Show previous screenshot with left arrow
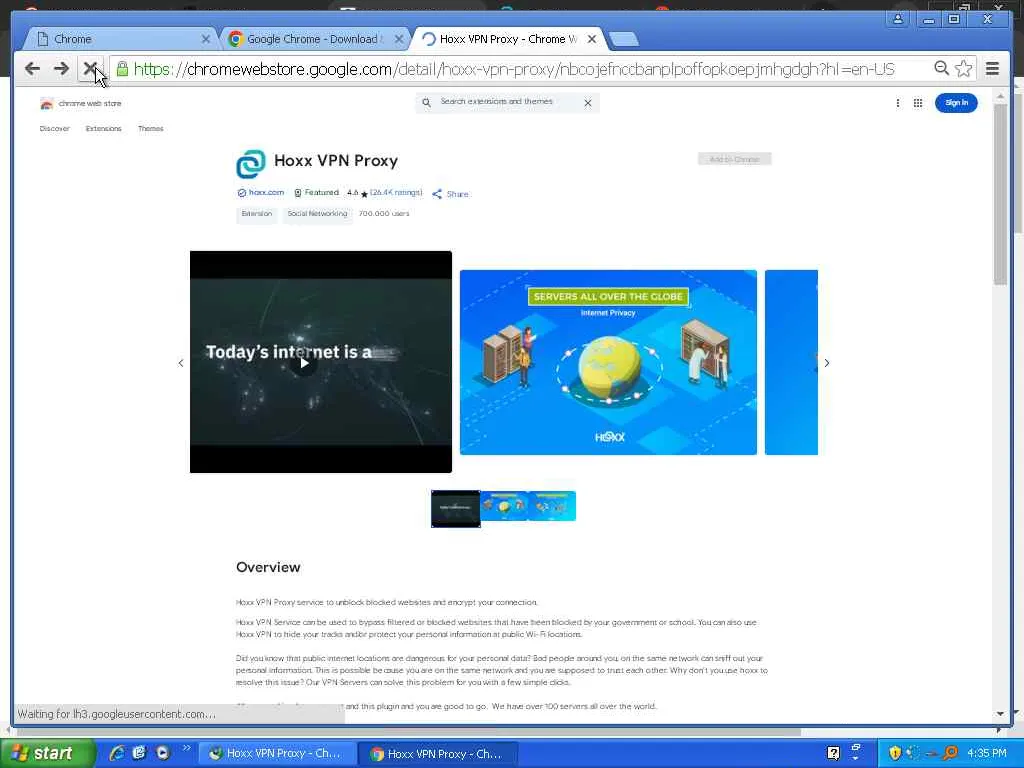The height and width of the screenshot is (768, 1024). 181,363
